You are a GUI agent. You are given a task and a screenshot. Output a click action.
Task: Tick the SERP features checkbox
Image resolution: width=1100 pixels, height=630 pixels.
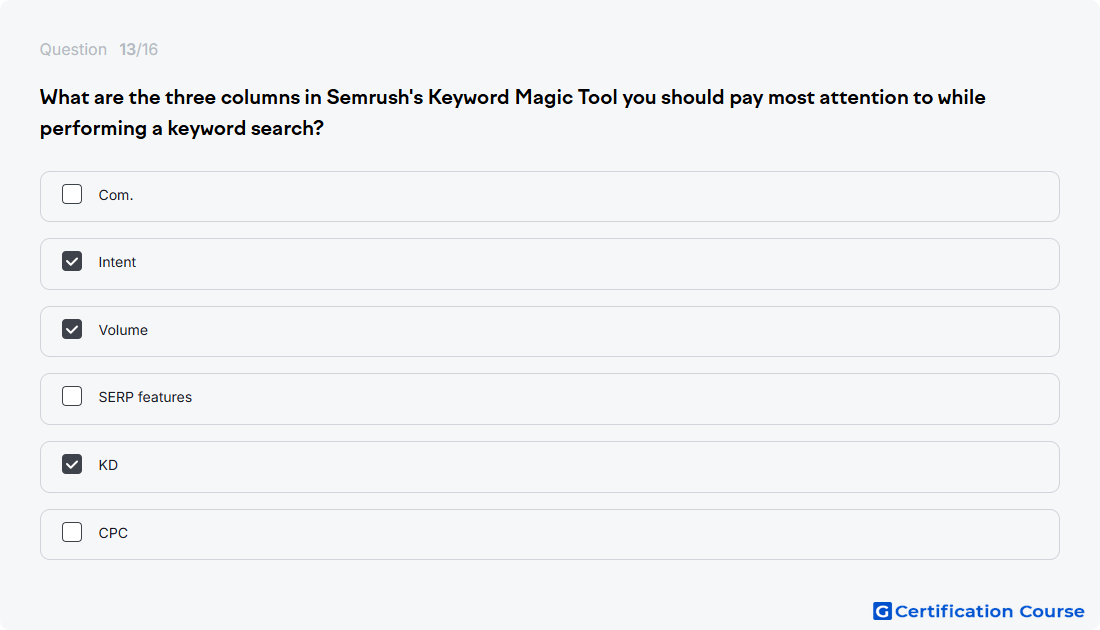(72, 396)
